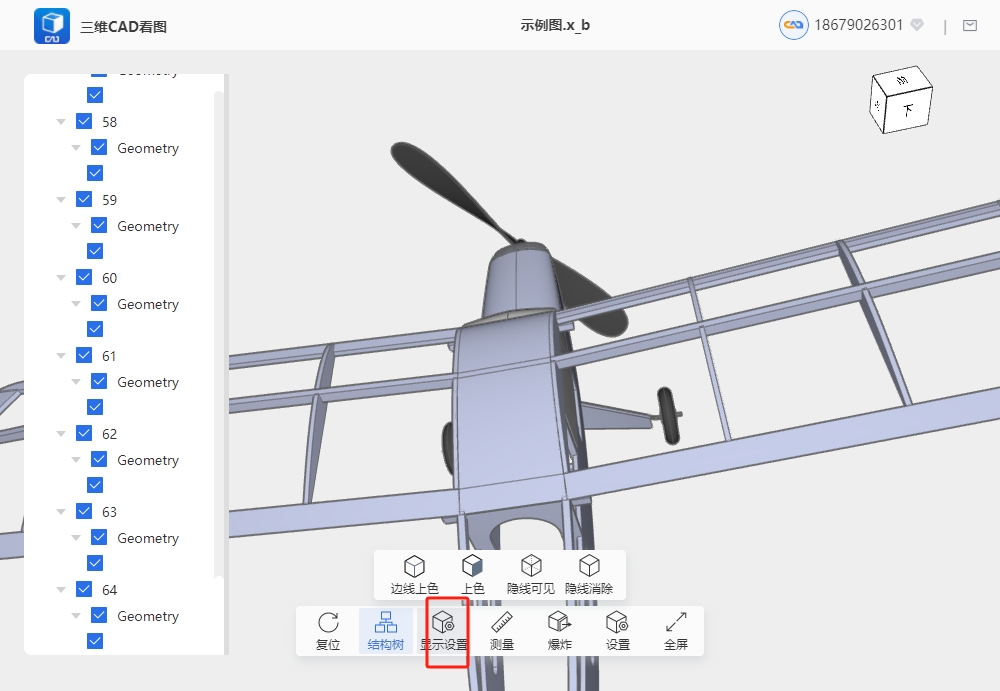Collapse tree node 59

click(61, 200)
